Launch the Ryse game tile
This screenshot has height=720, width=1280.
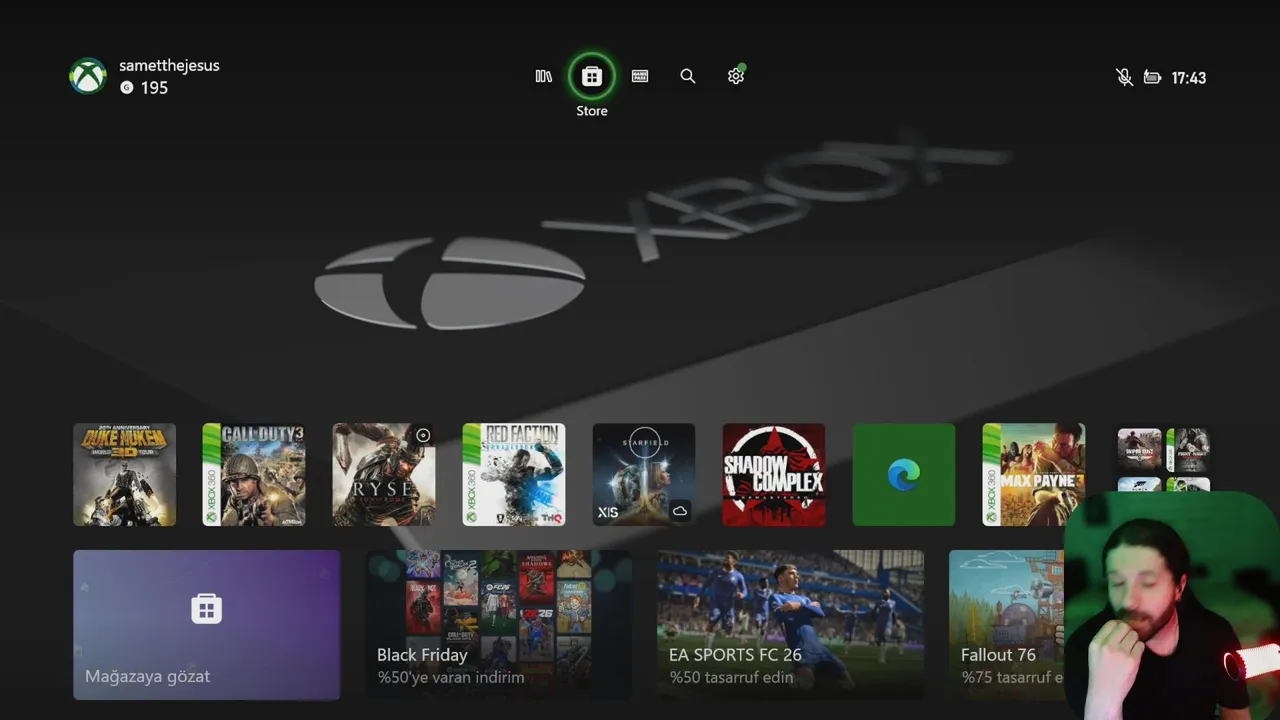click(x=384, y=475)
